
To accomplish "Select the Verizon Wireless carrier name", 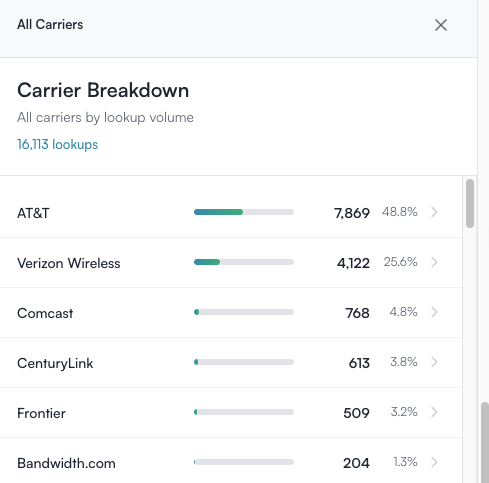I will pyautogui.click(x=69, y=263).
